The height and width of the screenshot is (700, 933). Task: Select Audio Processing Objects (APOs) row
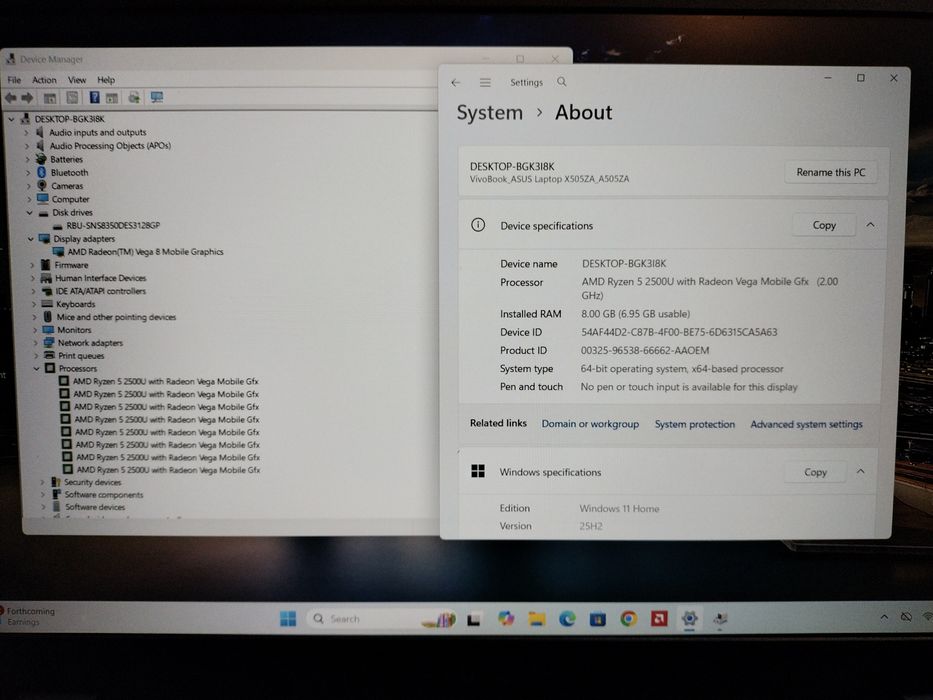point(110,145)
